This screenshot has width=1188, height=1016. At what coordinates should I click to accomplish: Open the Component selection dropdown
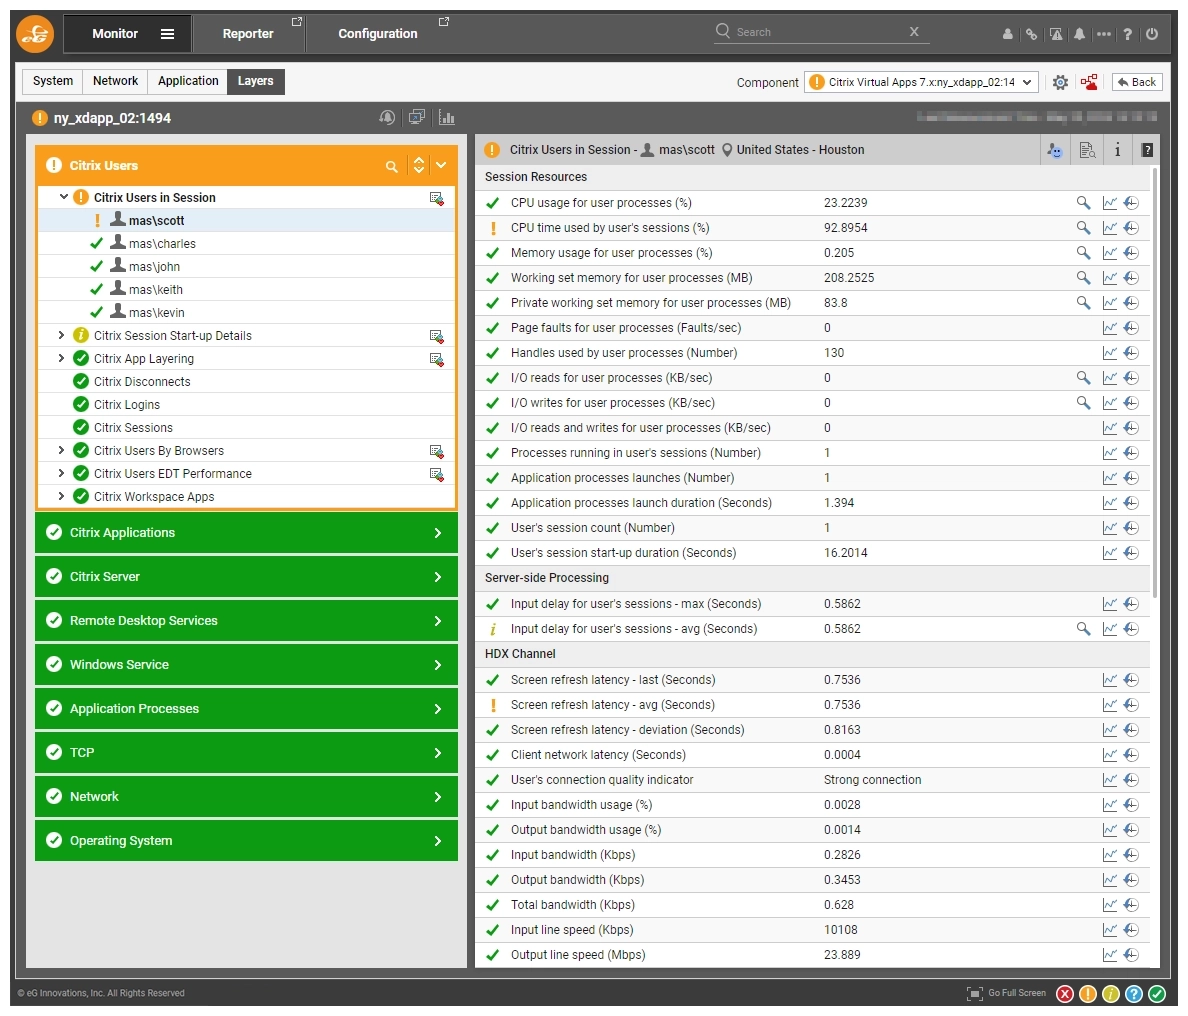[x=921, y=83]
